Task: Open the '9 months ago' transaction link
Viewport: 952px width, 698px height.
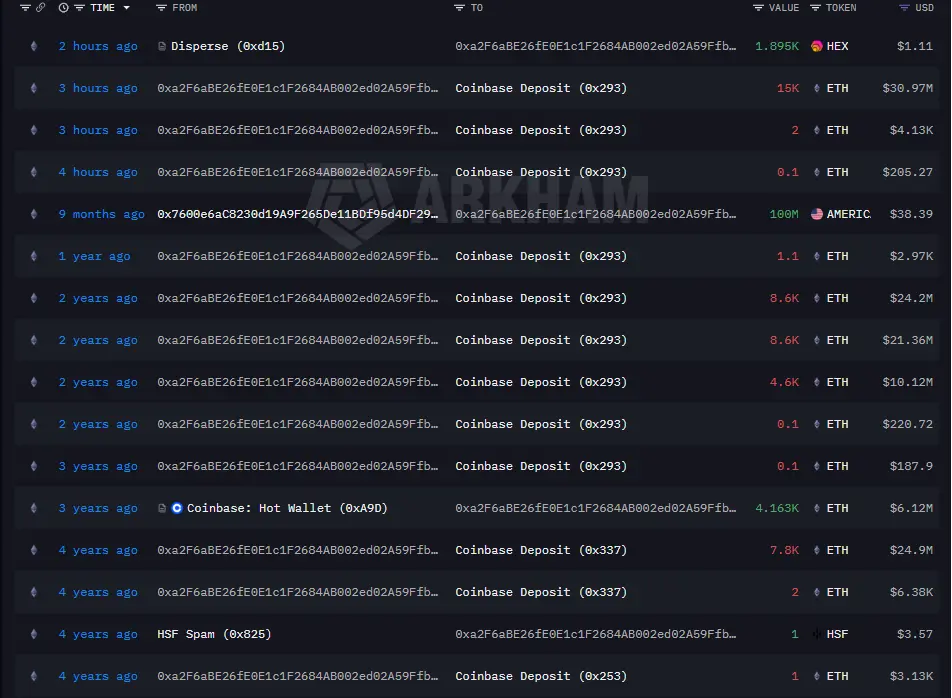Action: [x=101, y=214]
